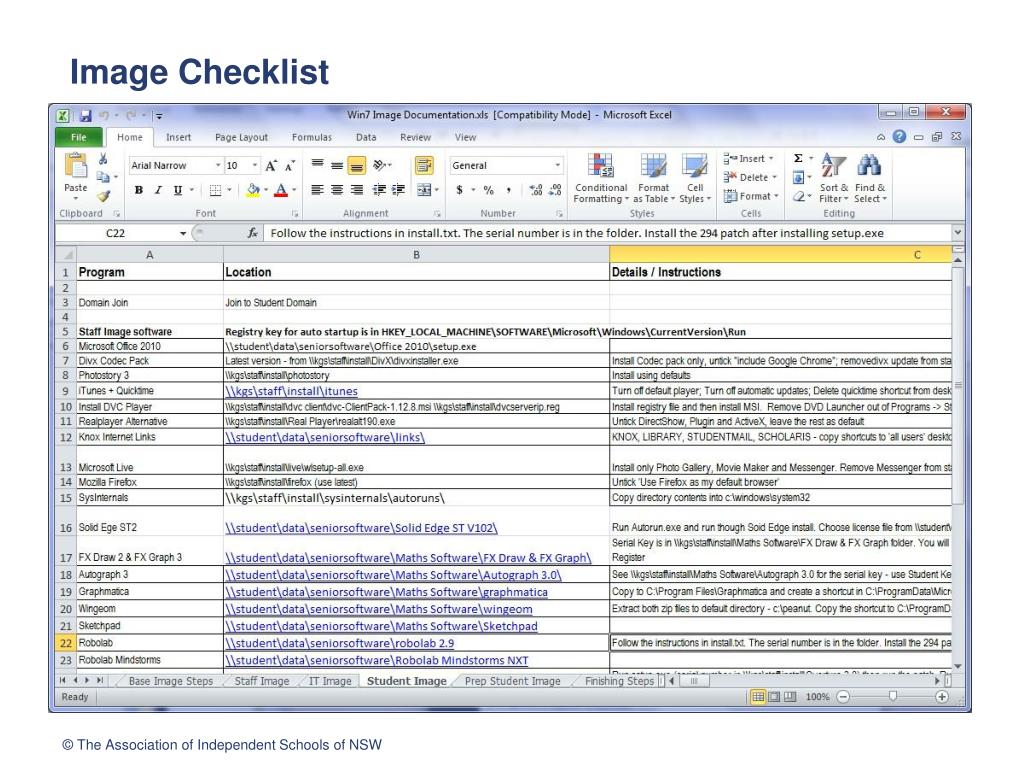Click Format cells button in Cells group
Image resolution: width=1024 pixels, height=768 pixels.
pyautogui.click(x=751, y=196)
